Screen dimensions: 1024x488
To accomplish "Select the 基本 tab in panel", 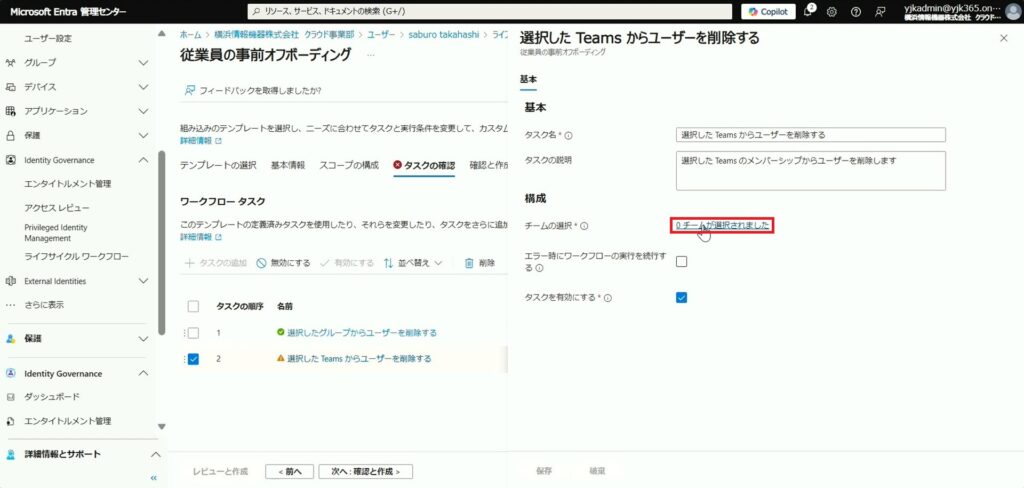I will (528, 79).
